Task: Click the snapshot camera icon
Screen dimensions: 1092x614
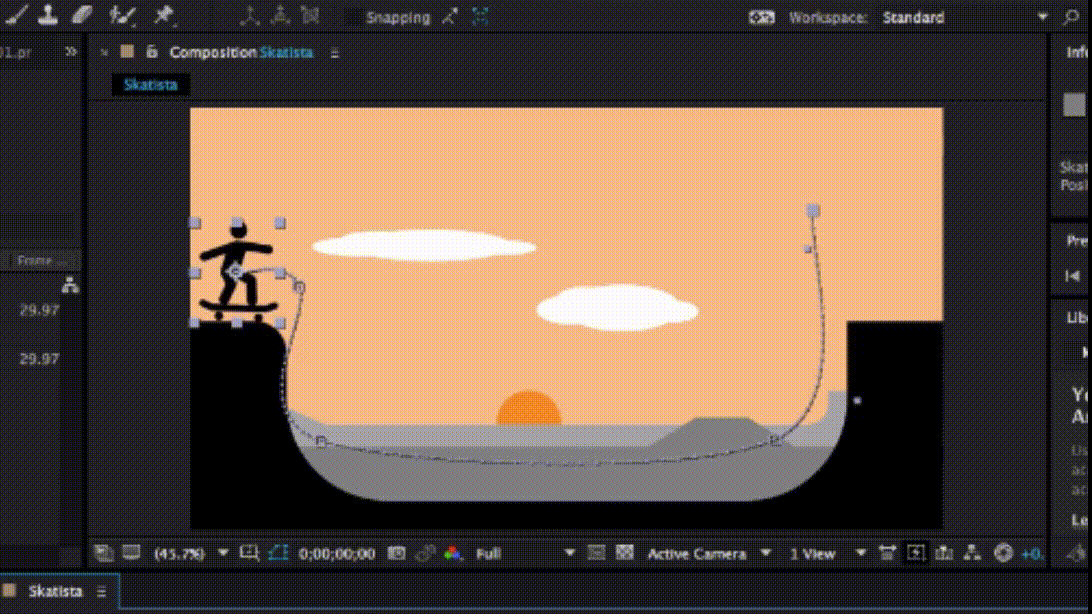Action: pos(397,553)
